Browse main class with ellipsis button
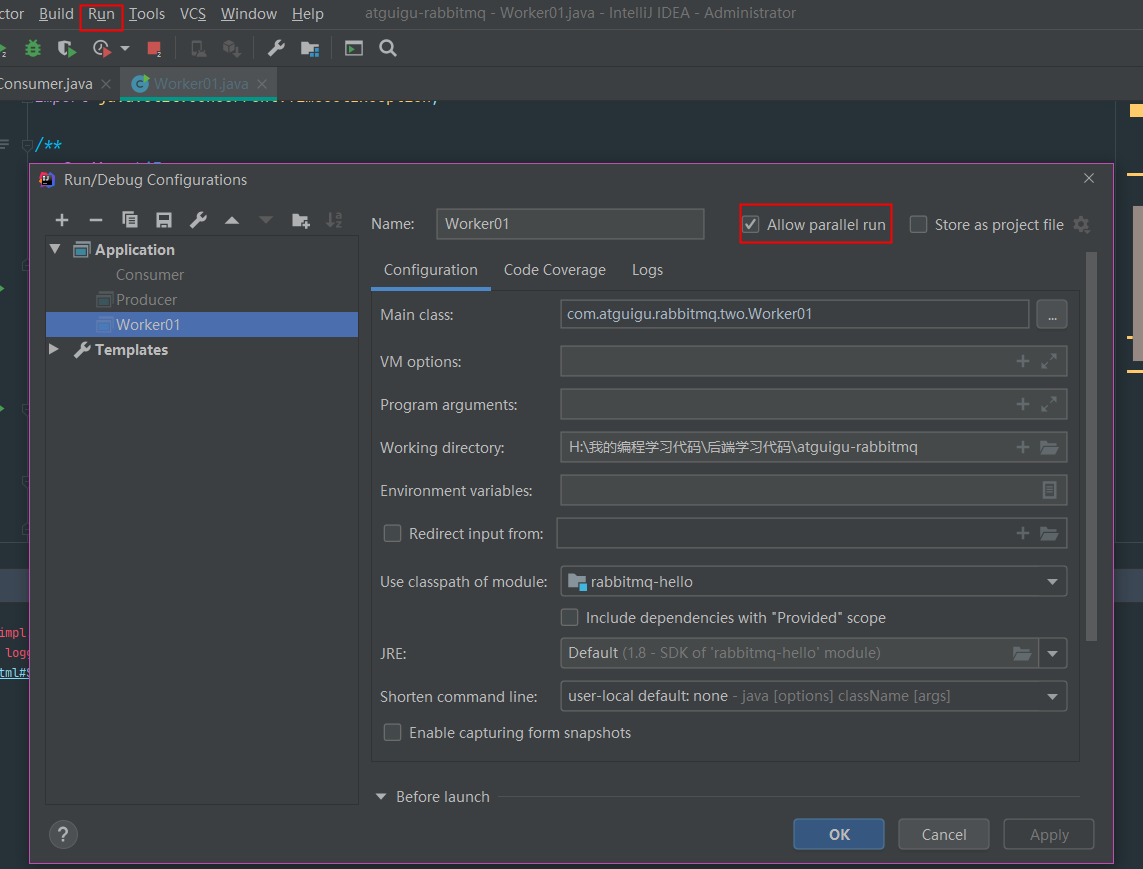Viewport: 1143px width, 869px height. 1051,315
